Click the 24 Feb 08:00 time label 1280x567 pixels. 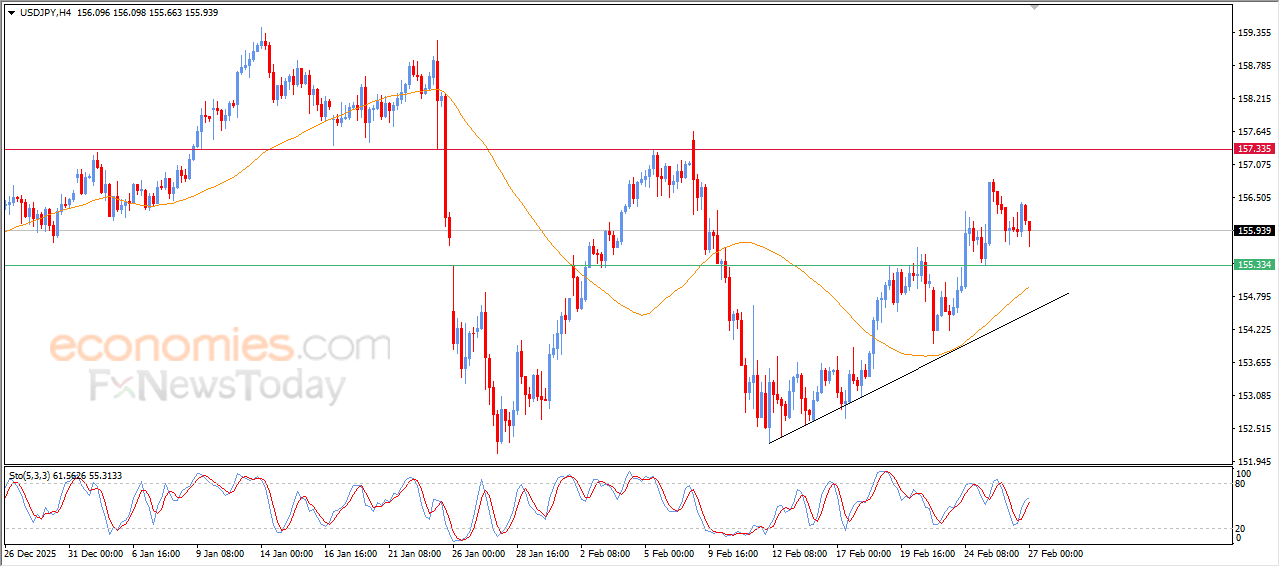(x=991, y=553)
